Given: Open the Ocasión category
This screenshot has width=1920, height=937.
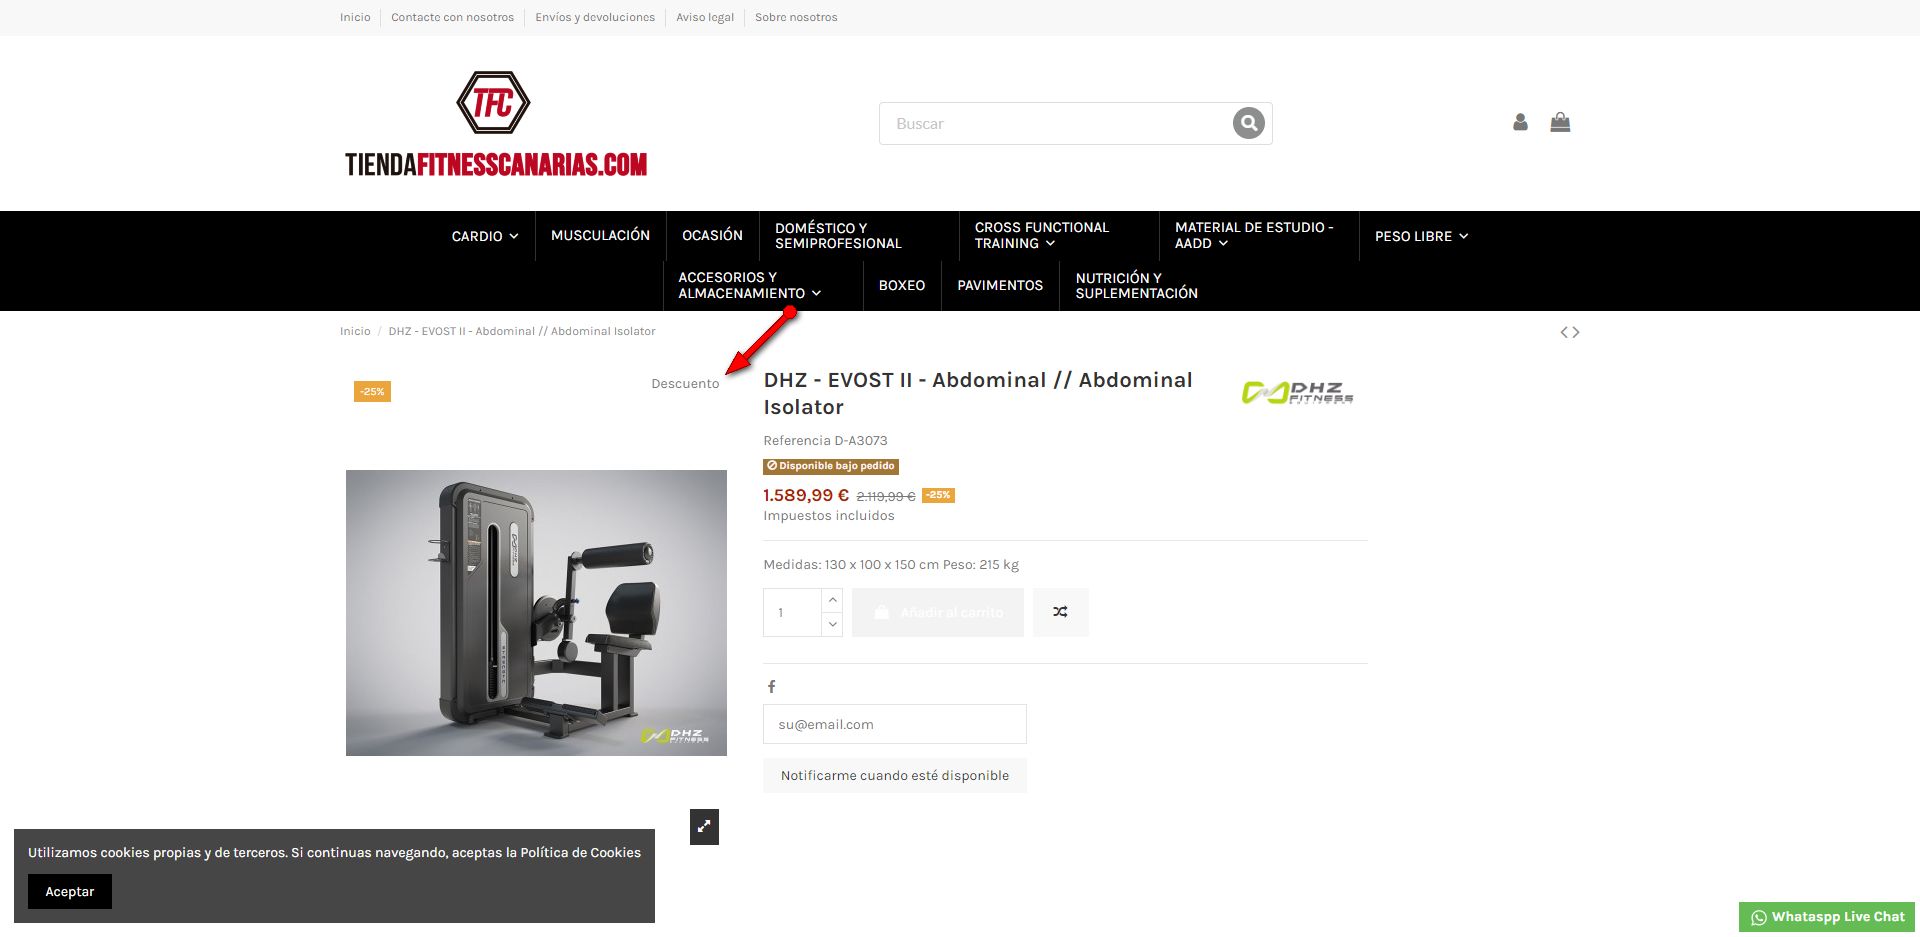Looking at the screenshot, I should [712, 236].
